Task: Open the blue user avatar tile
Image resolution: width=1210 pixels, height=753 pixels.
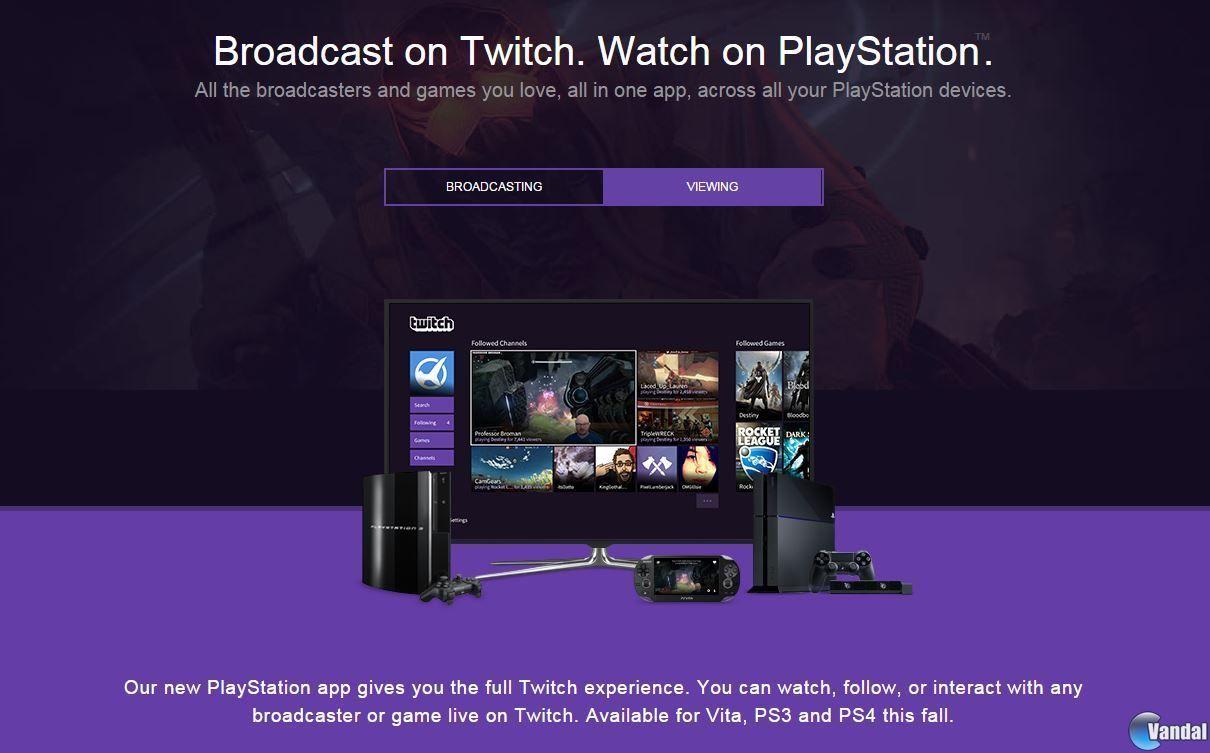Action: 431,372
